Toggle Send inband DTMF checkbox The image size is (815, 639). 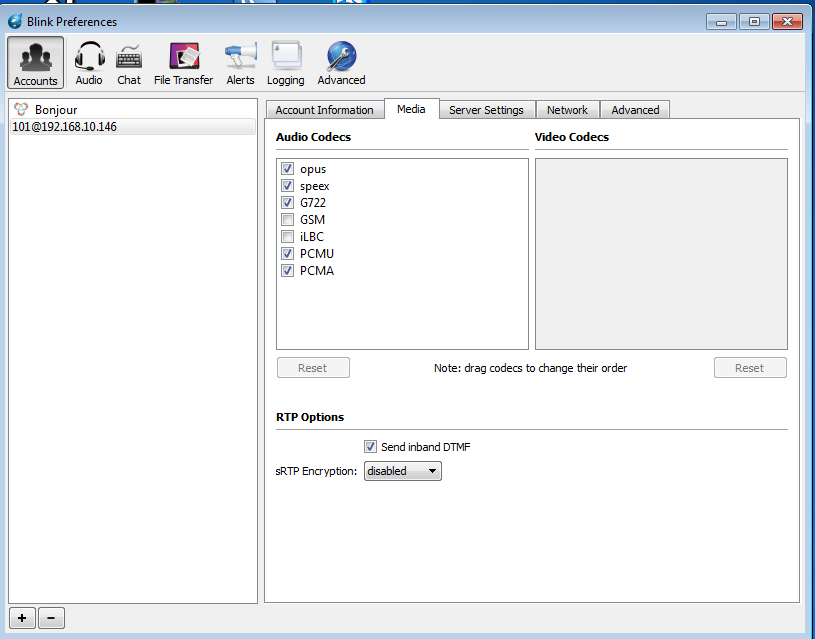(x=371, y=447)
